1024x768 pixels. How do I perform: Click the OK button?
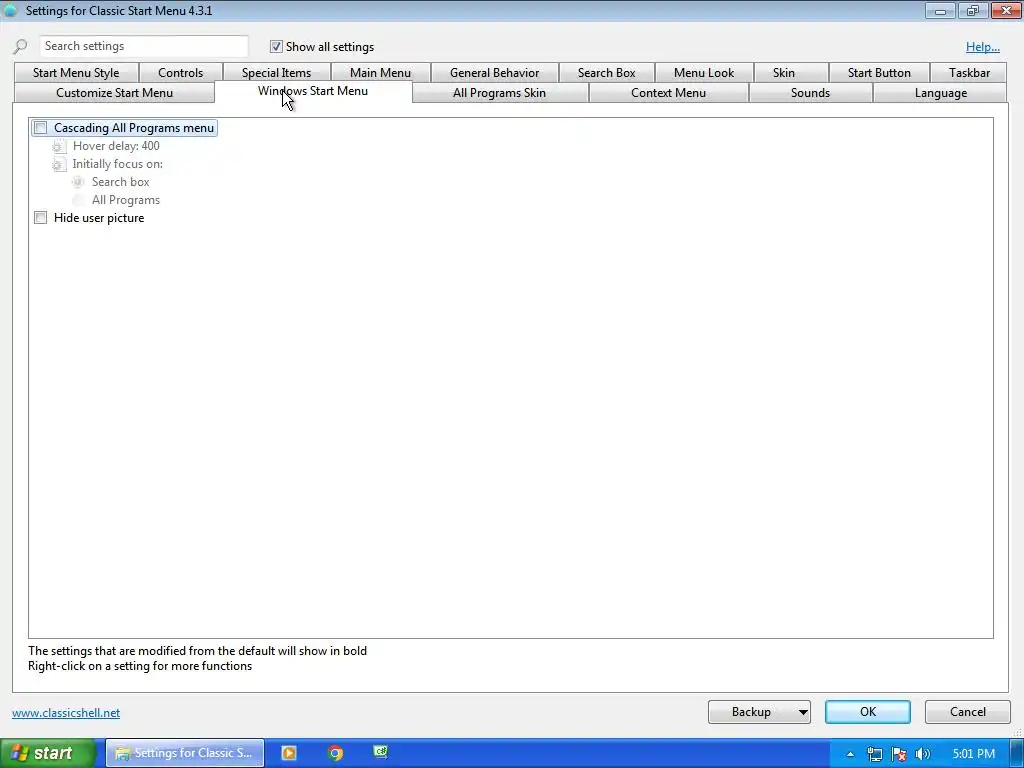click(x=867, y=712)
